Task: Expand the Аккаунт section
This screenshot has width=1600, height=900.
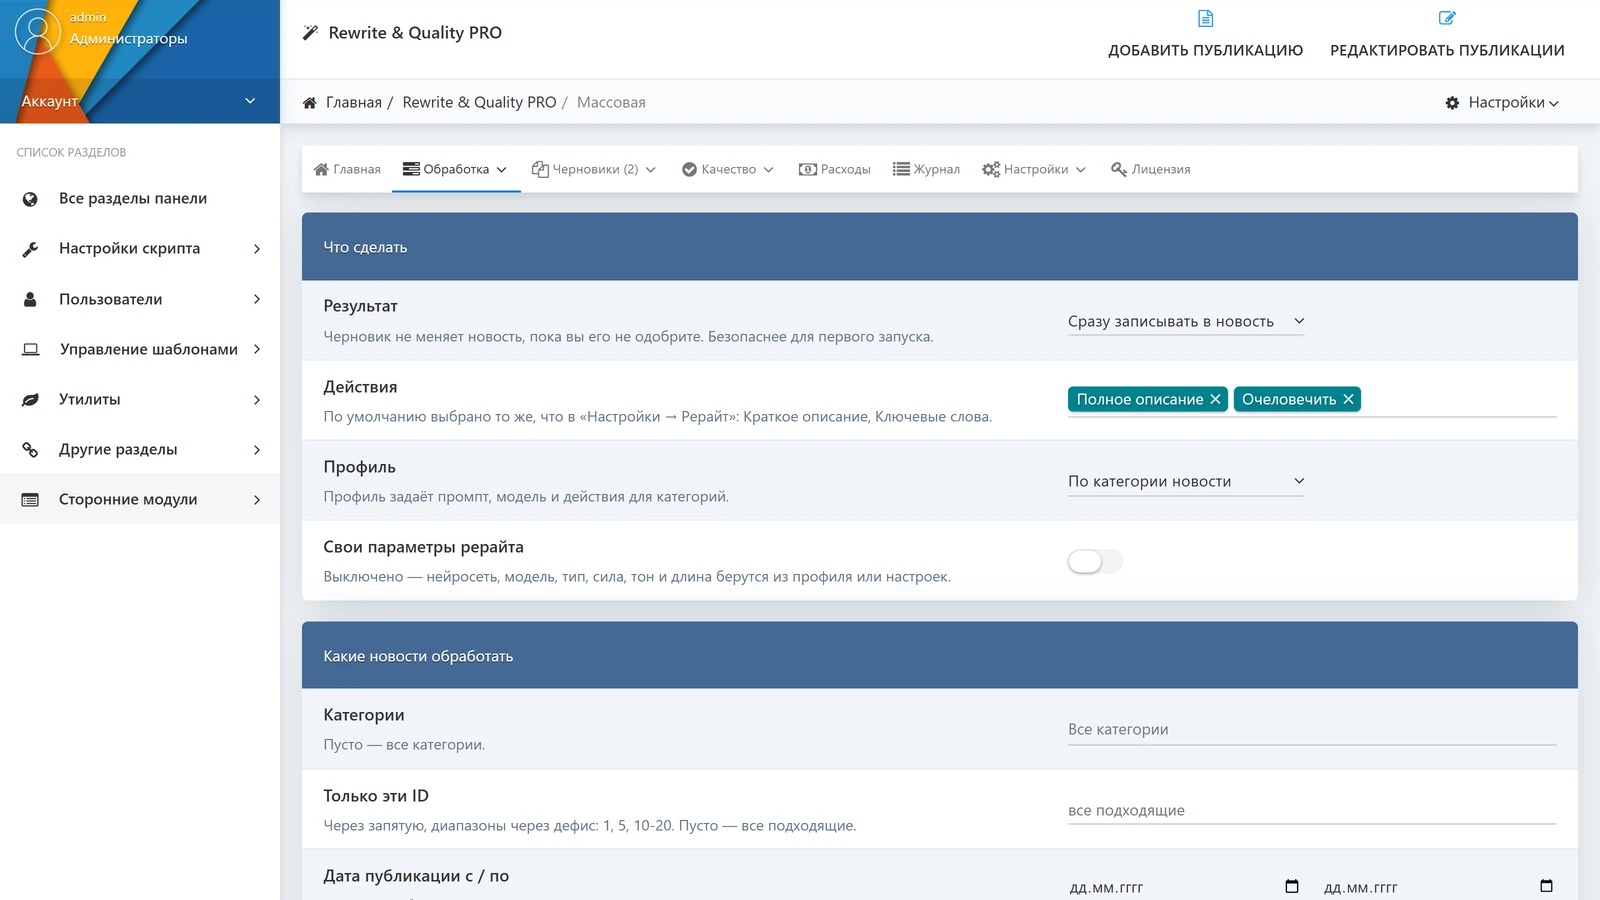Action: click(139, 101)
